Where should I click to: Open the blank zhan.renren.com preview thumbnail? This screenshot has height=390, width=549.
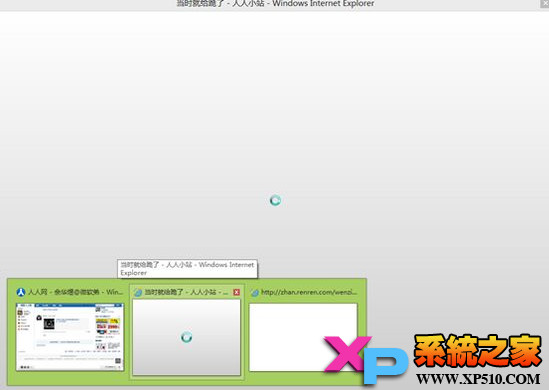[x=303, y=337]
